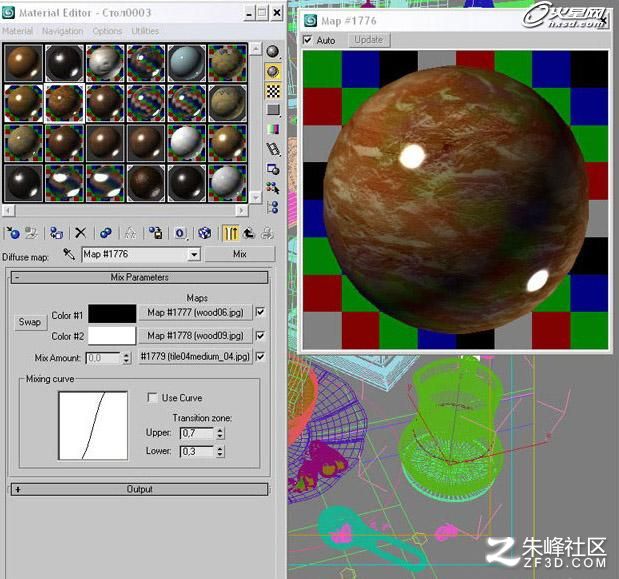Open the Navigation menu
Viewport: 619px width, 579px height.
[62, 31]
